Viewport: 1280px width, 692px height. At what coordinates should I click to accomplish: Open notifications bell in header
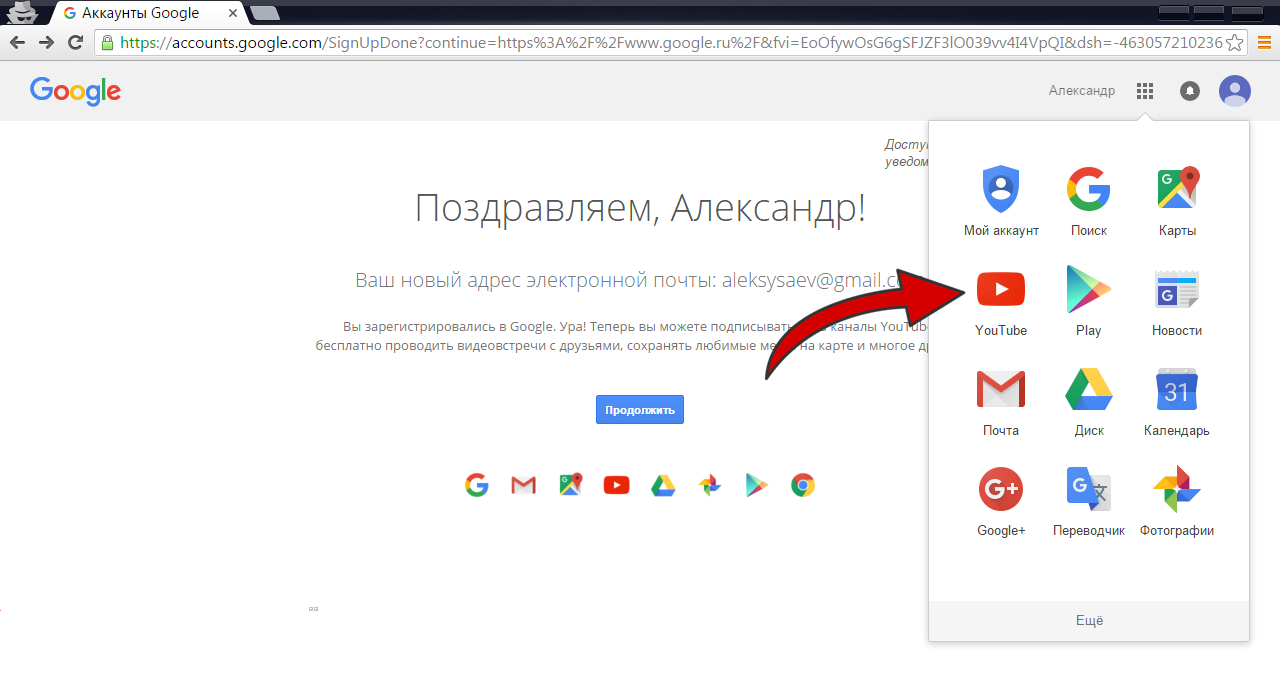click(1190, 91)
